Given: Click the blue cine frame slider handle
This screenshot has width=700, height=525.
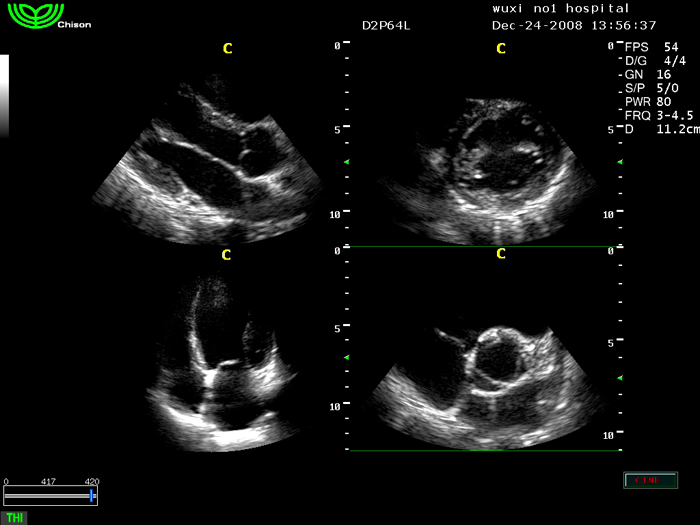Looking at the screenshot, I should pyautogui.click(x=92, y=495).
